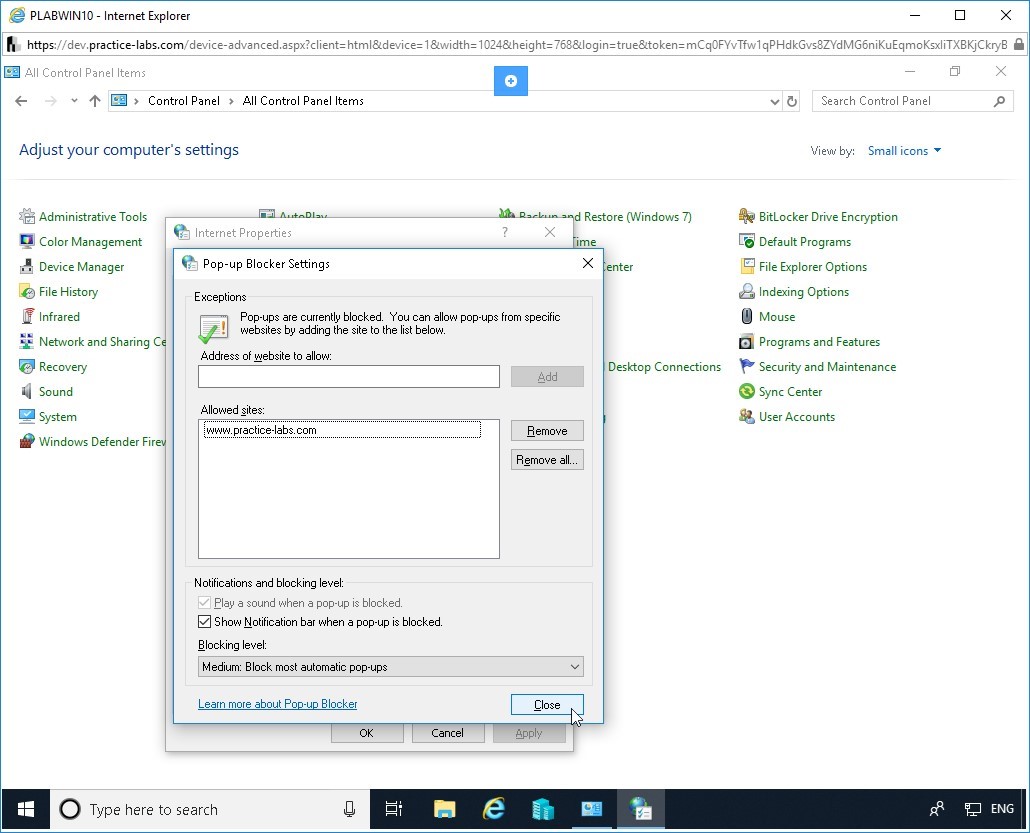Open Recovery icon

point(27,366)
